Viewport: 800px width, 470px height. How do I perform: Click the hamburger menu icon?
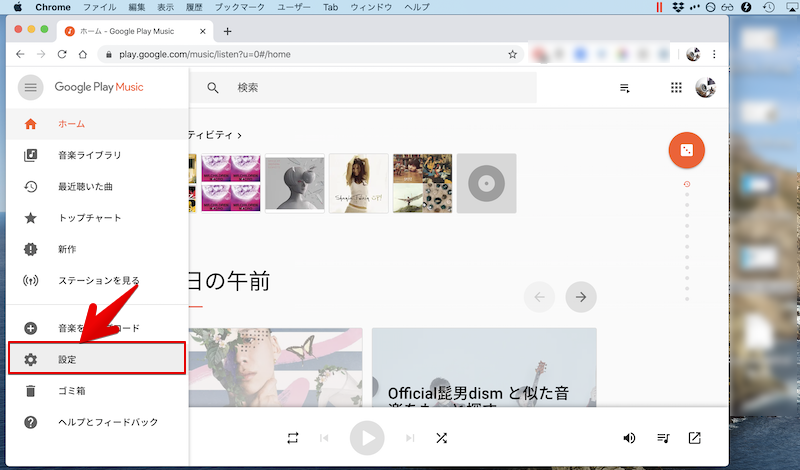click(x=30, y=88)
